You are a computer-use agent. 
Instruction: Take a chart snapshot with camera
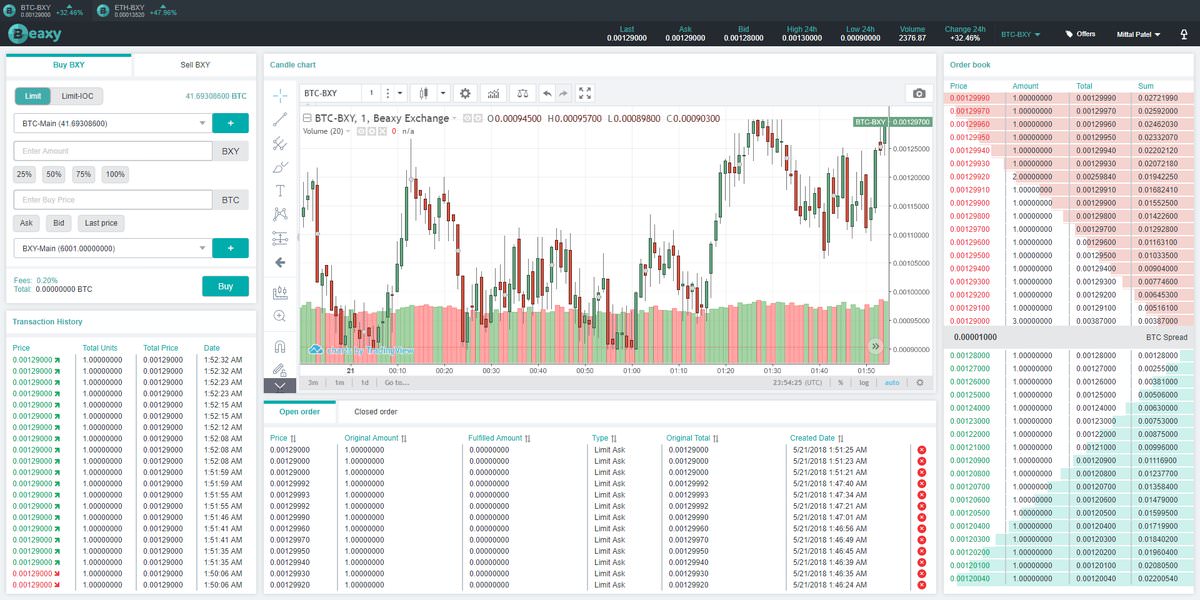(918, 93)
